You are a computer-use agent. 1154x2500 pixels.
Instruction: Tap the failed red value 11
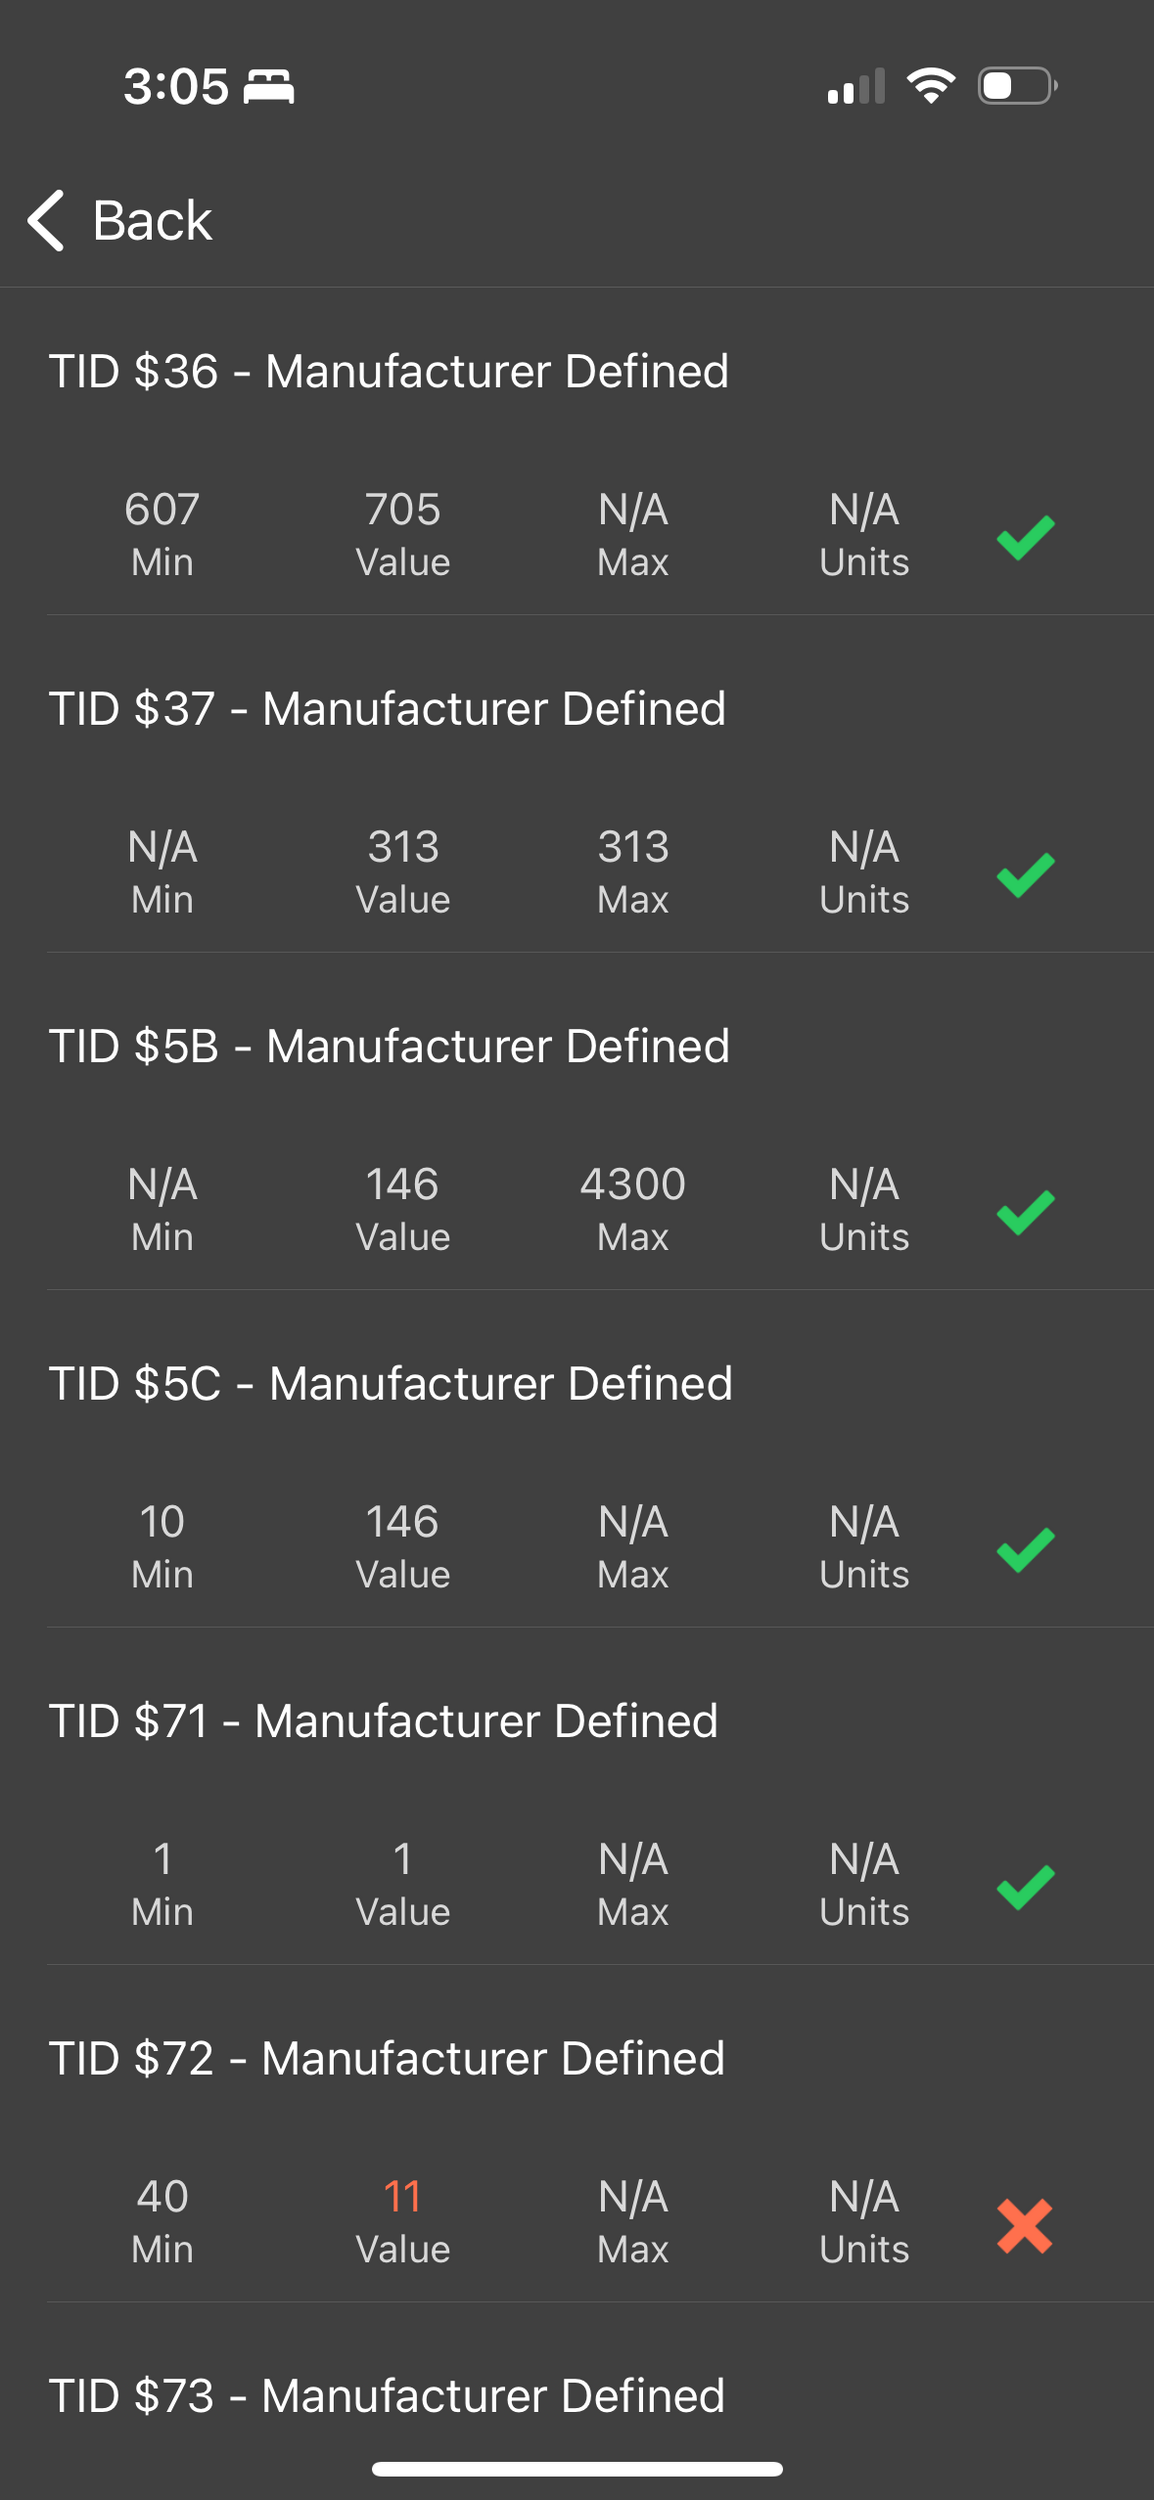[x=403, y=2197]
